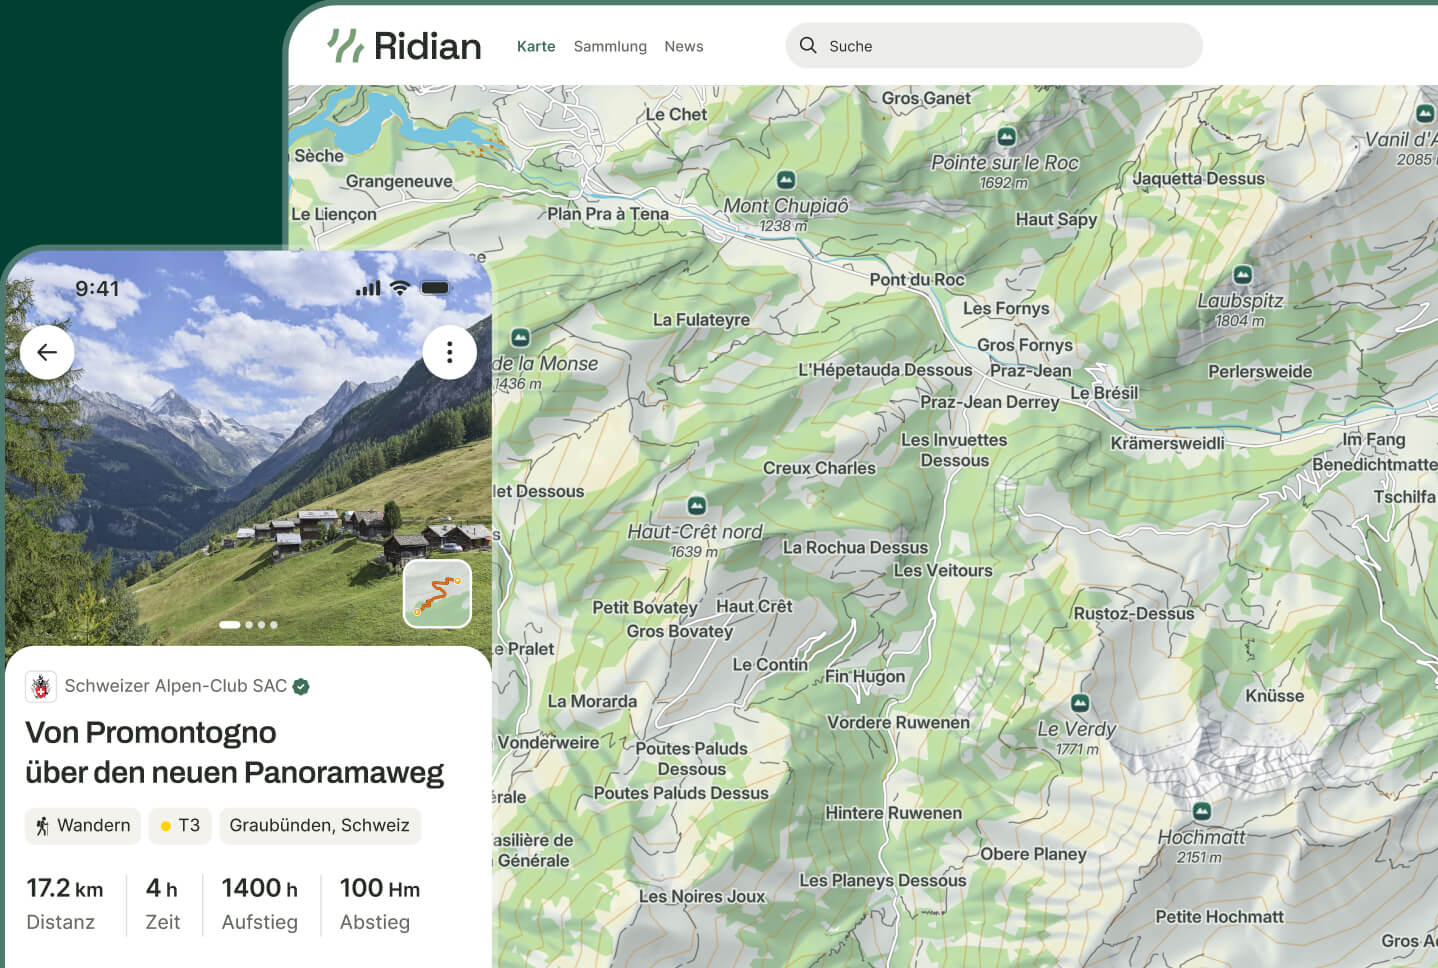Select the Hochmatt peak marker icon
This screenshot has width=1438, height=968.
(1202, 811)
